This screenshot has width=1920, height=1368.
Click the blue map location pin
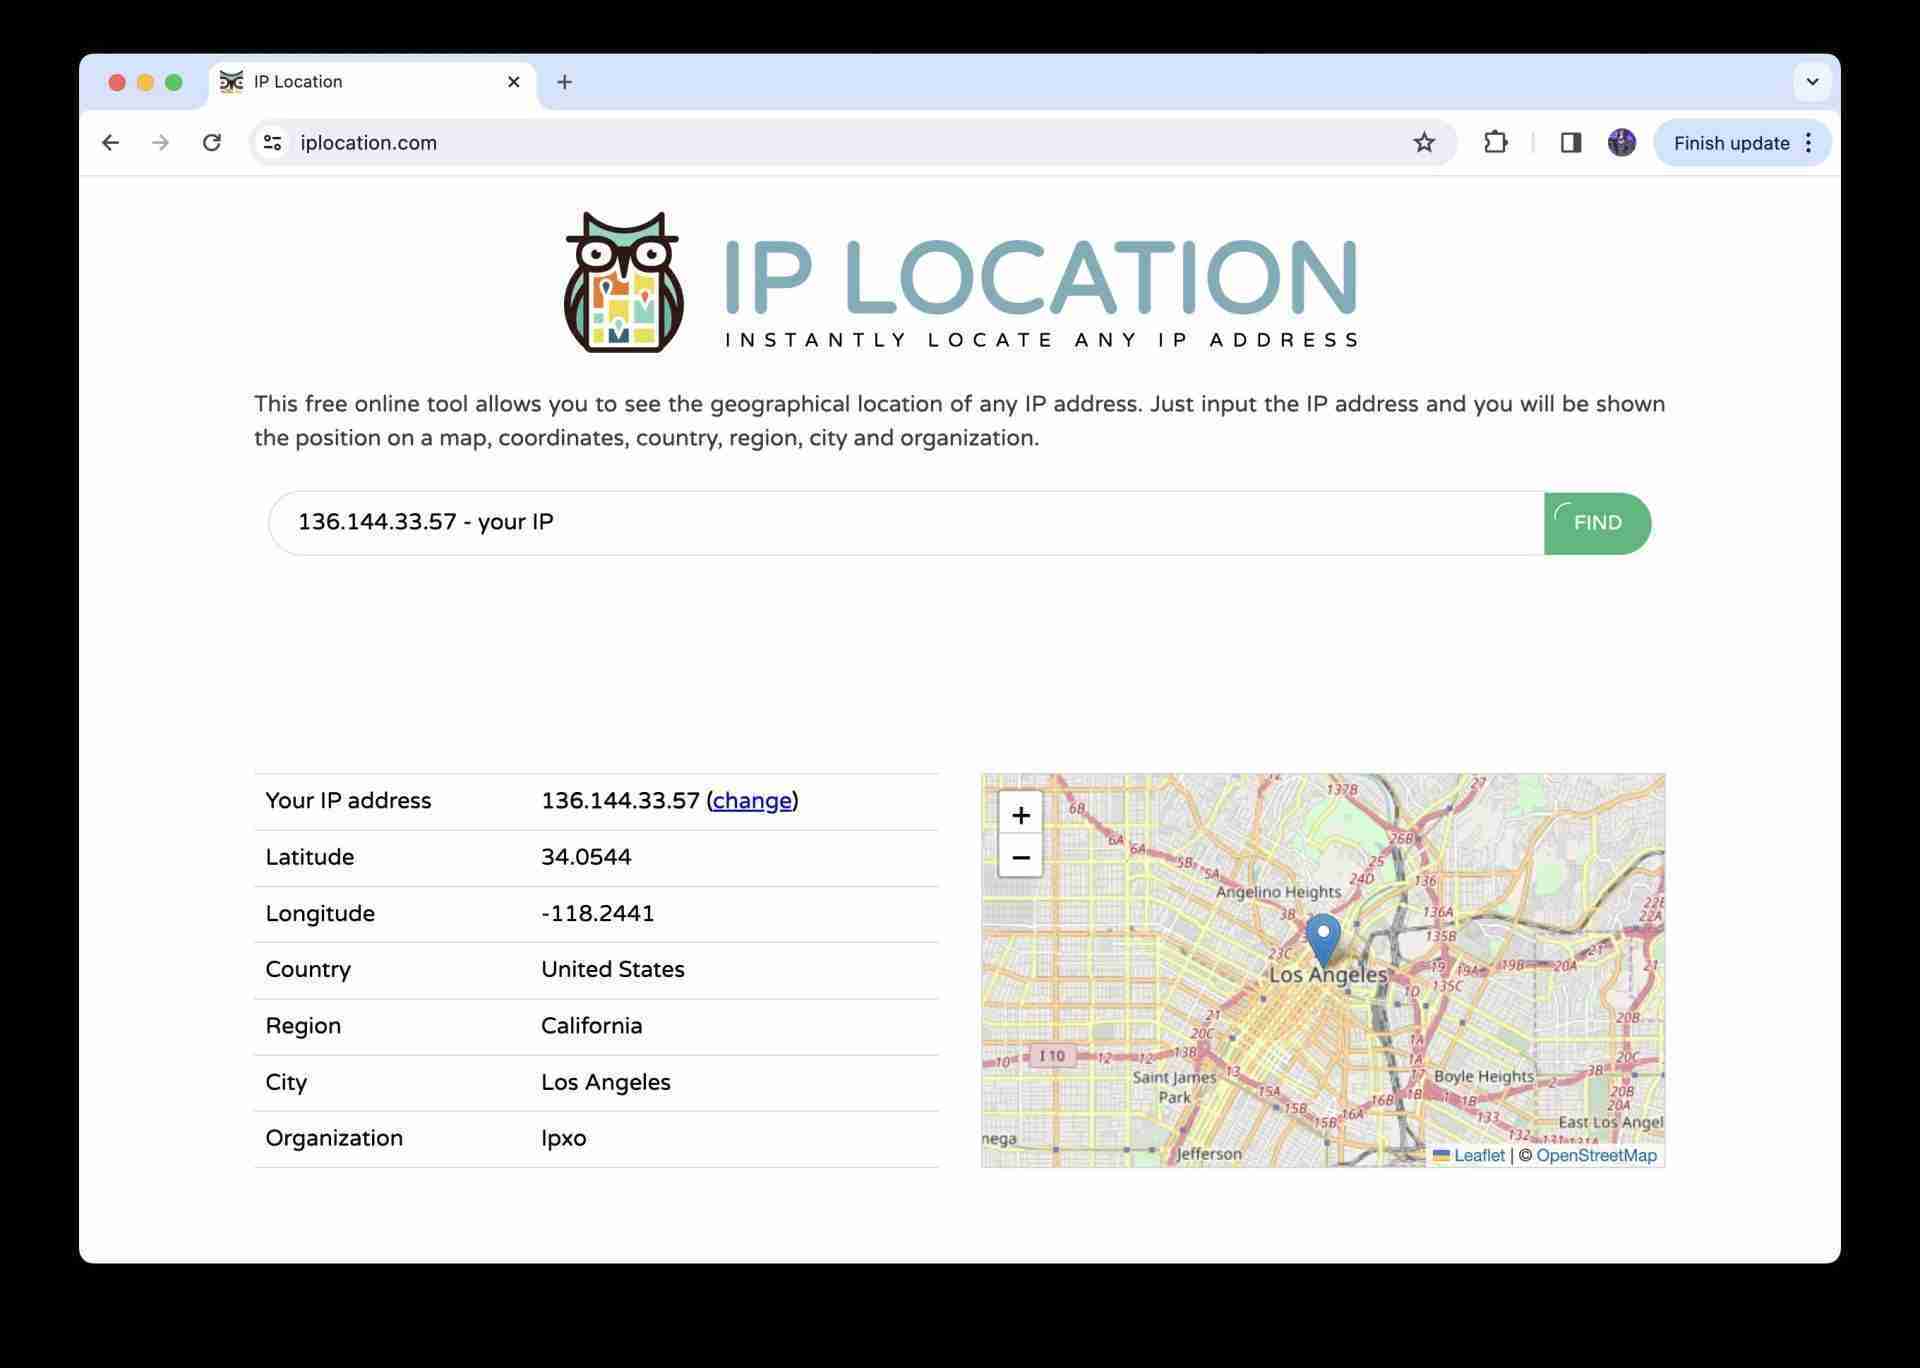1323,939
